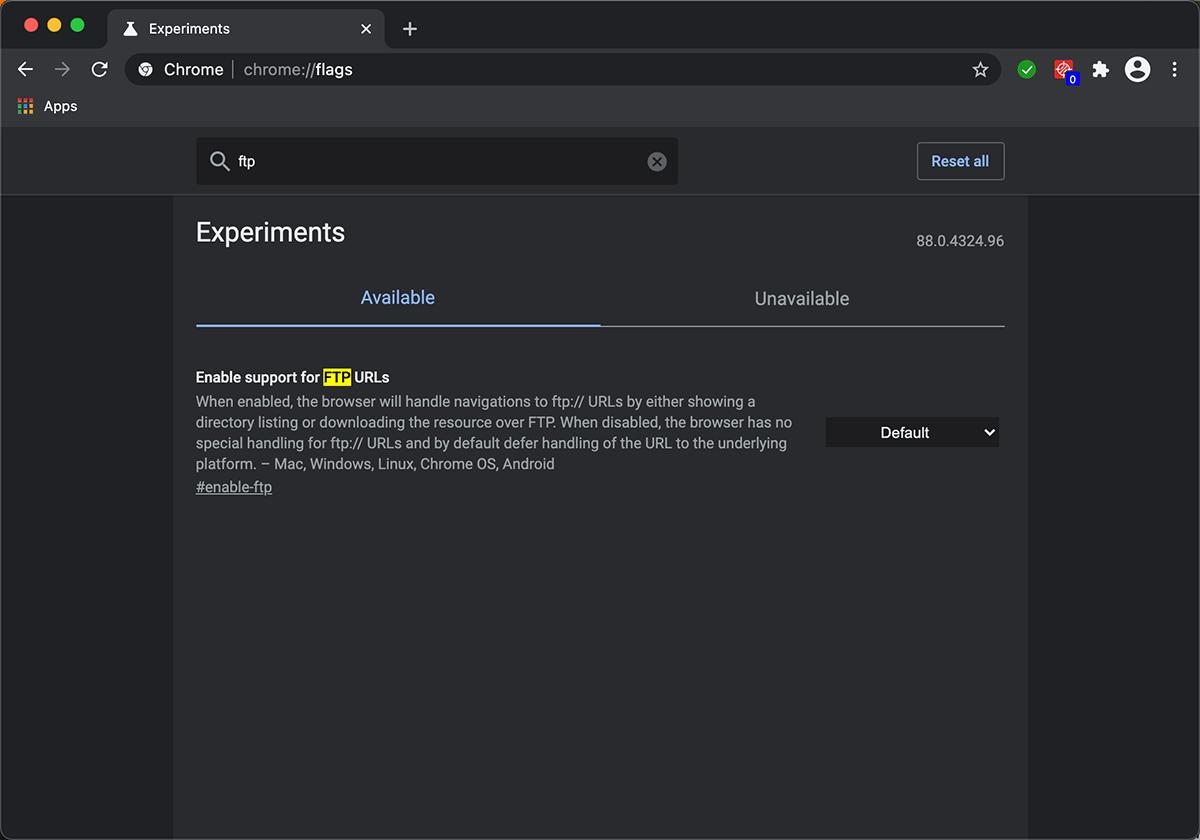Select the Experiments browser tab
The height and width of the screenshot is (840, 1200).
click(x=247, y=29)
